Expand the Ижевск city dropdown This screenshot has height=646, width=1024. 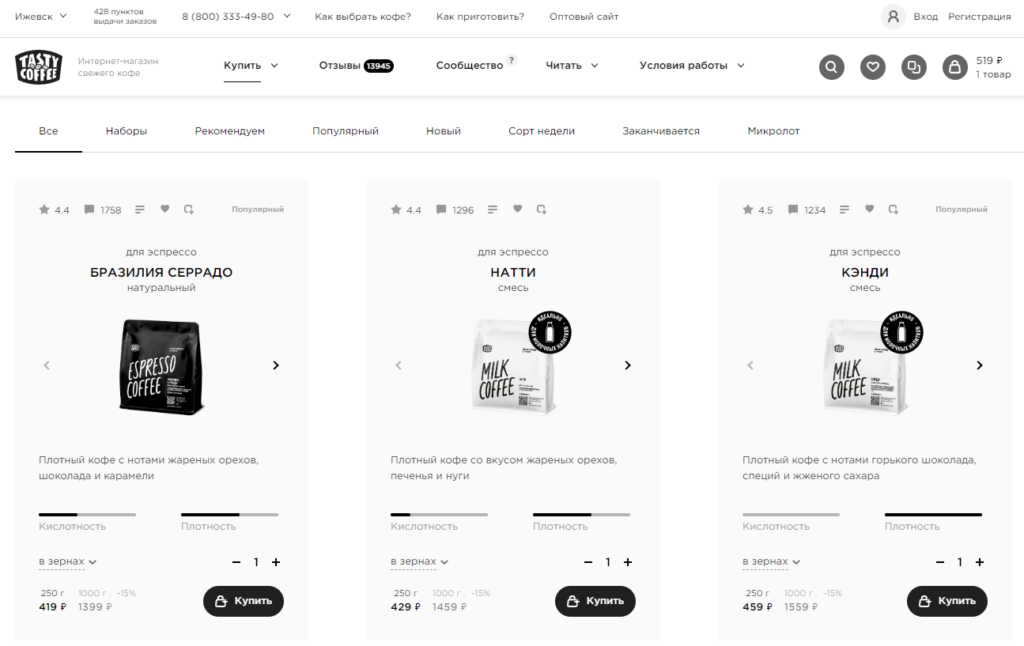(42, 16)
